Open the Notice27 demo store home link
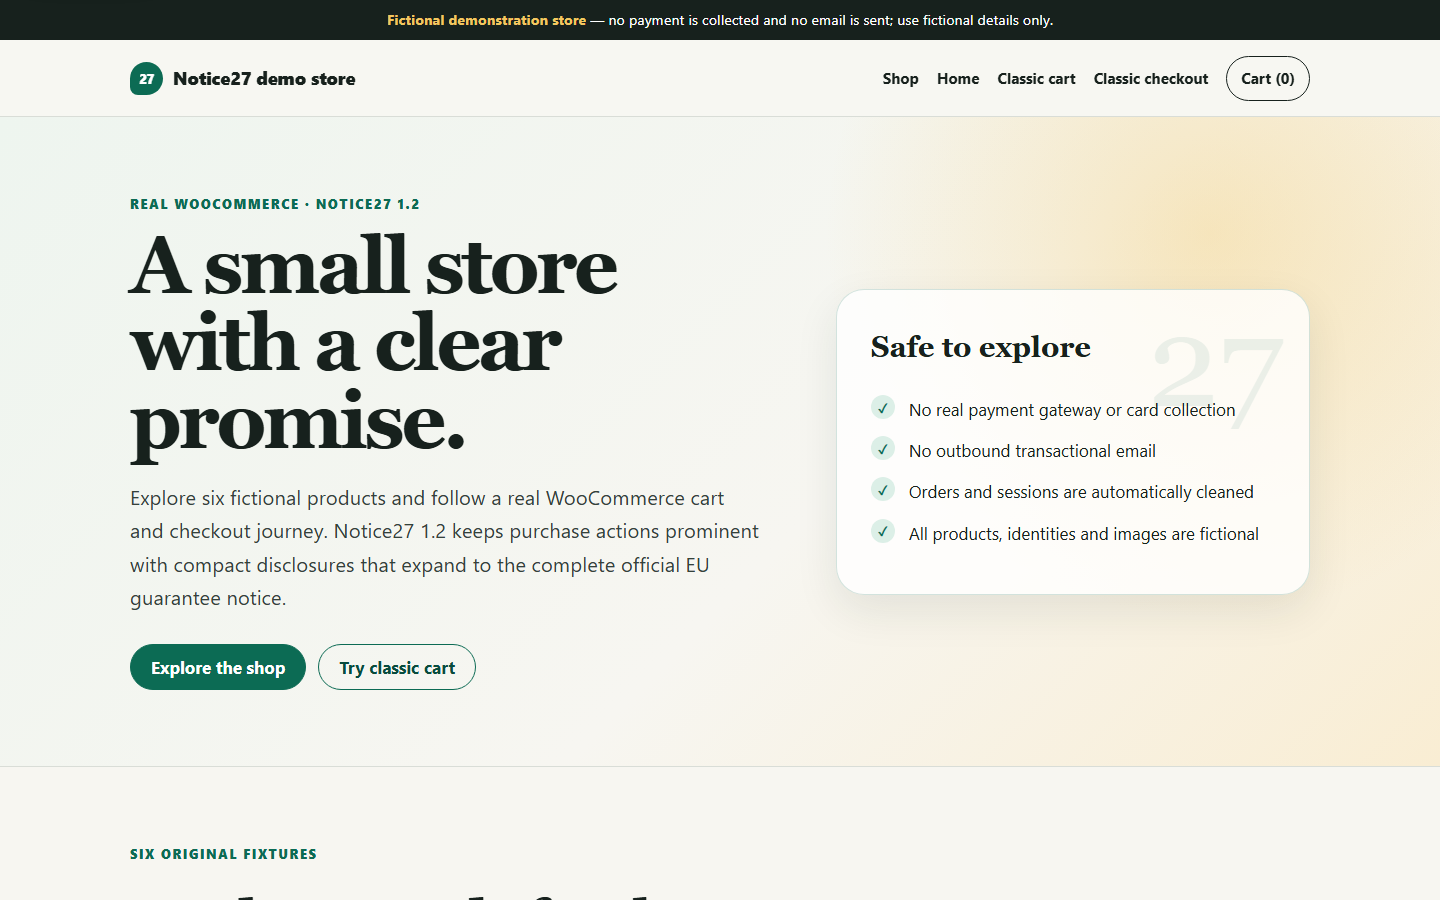Viewport: 1440px width, 900px height. 243,79
